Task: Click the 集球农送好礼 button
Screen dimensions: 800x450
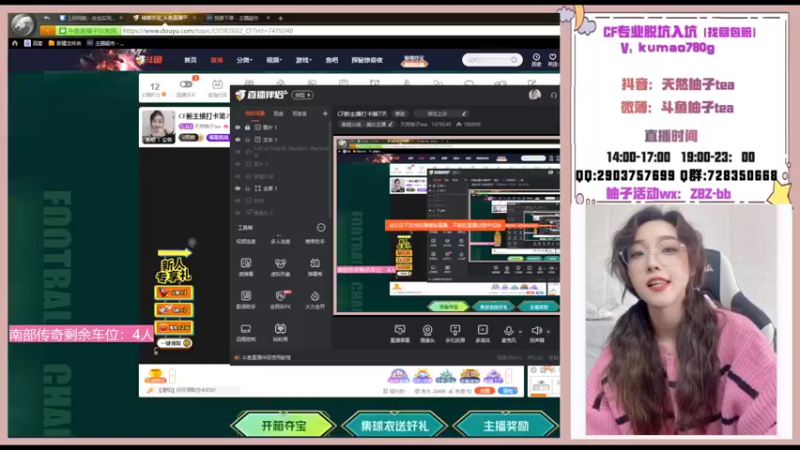Action: coord(394,425)
